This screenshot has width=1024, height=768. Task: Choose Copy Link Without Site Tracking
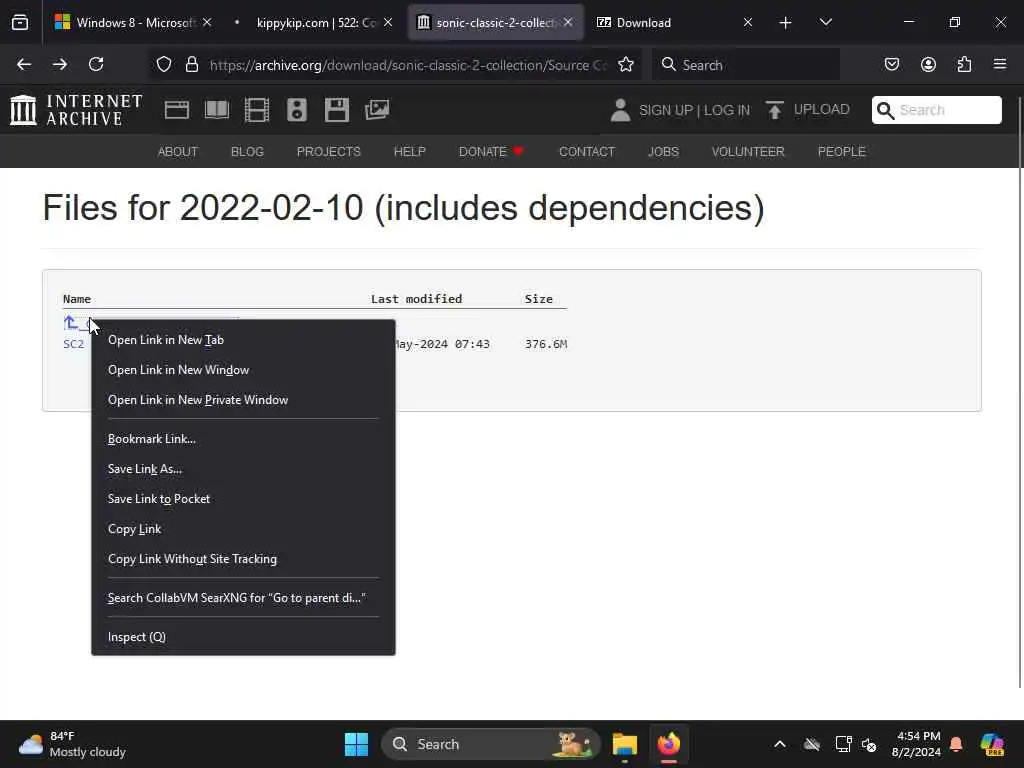[244, 559]
